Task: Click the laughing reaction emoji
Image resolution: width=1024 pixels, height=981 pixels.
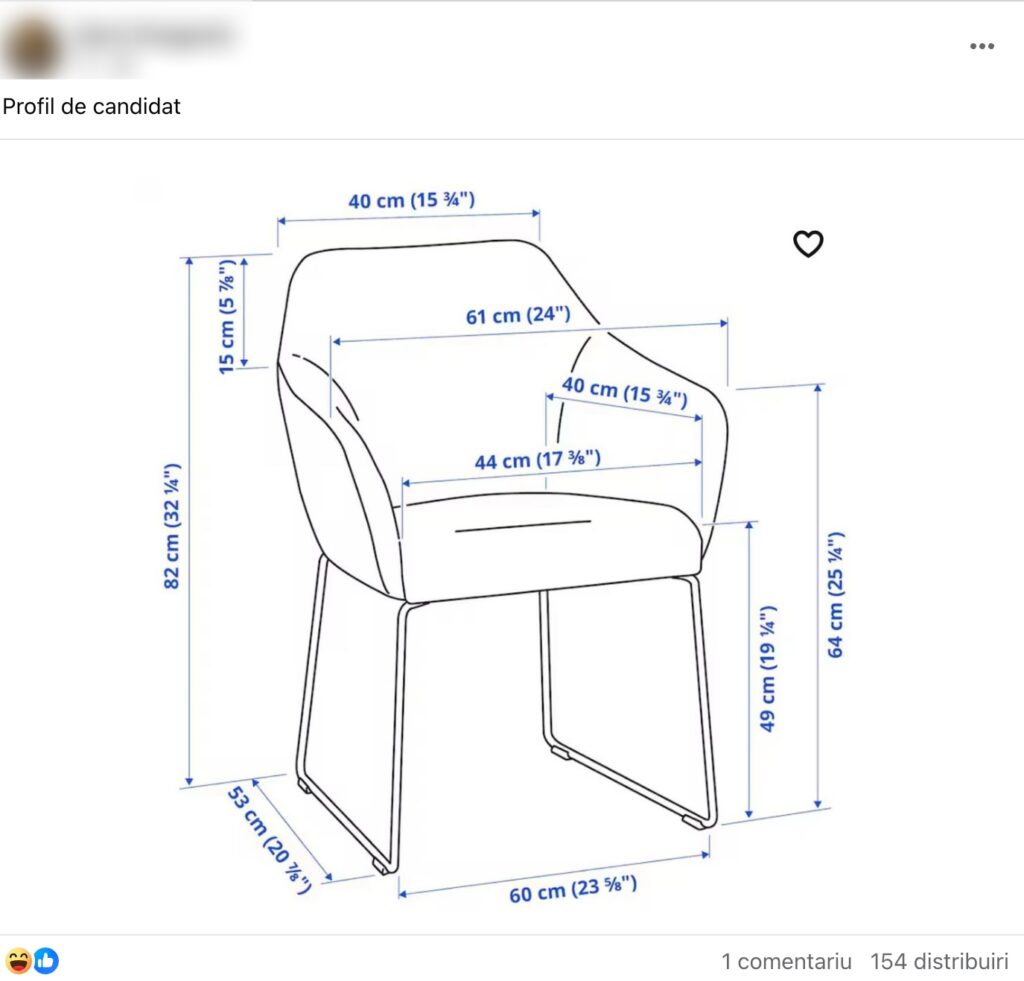Action: pyautogui.click(x=18, y=961)
